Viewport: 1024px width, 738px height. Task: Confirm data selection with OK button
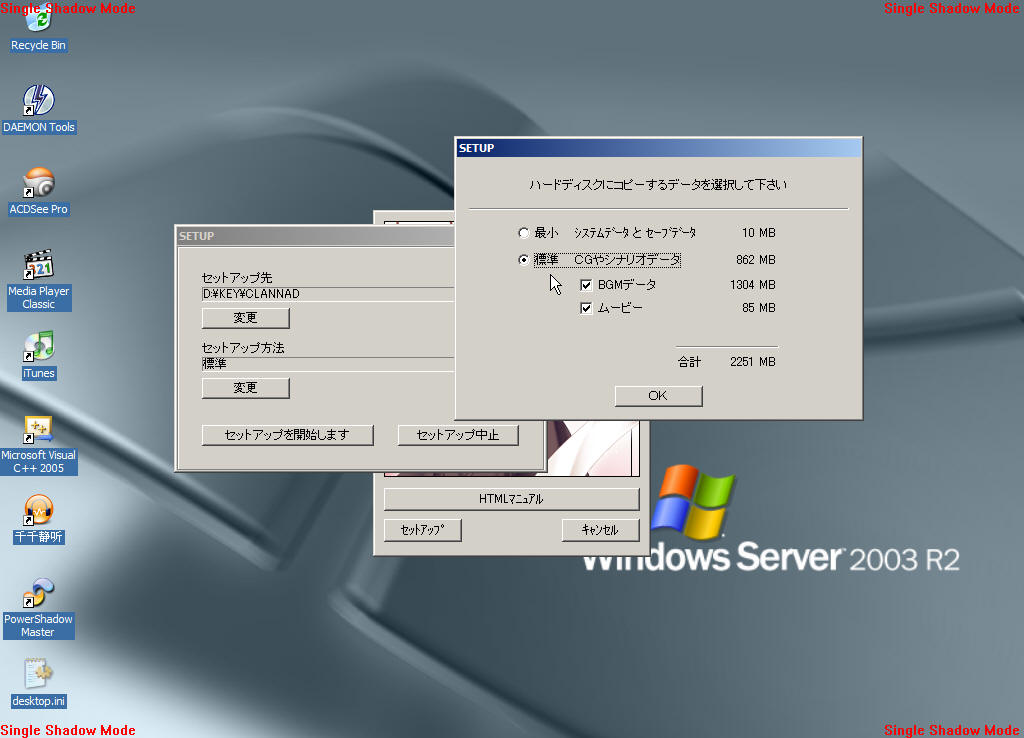(x=658, y=396)
